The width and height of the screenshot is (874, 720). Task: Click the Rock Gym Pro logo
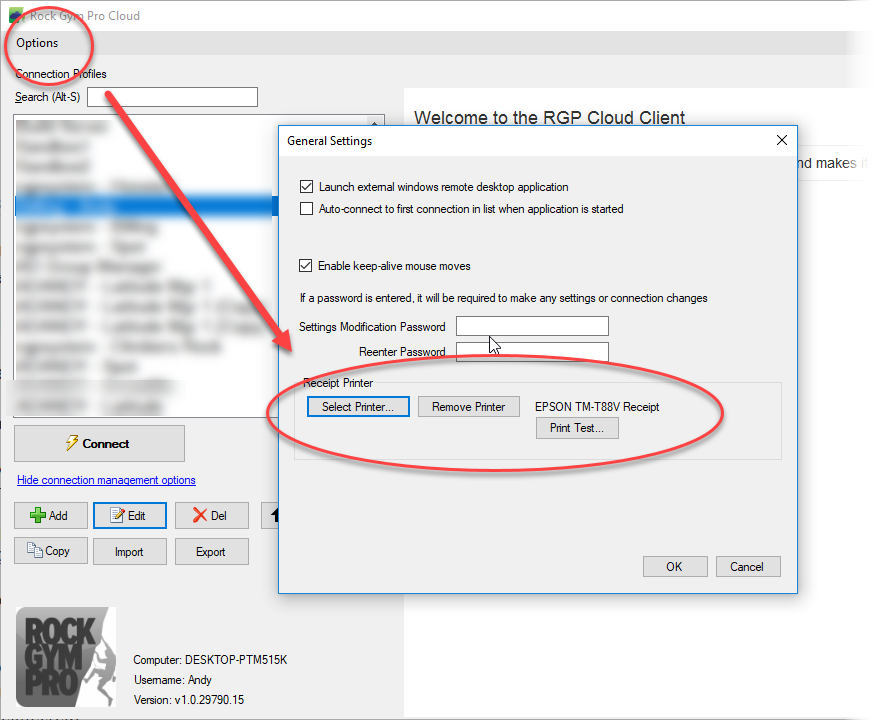pos(66,657)
